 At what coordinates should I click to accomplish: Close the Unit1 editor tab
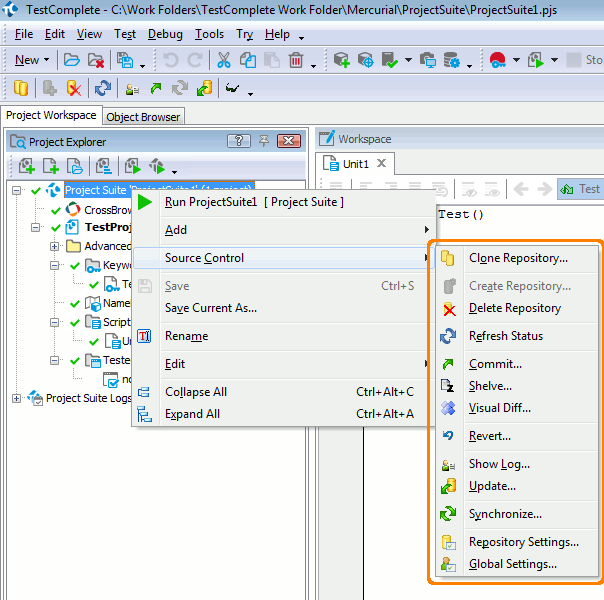point(381,163)
